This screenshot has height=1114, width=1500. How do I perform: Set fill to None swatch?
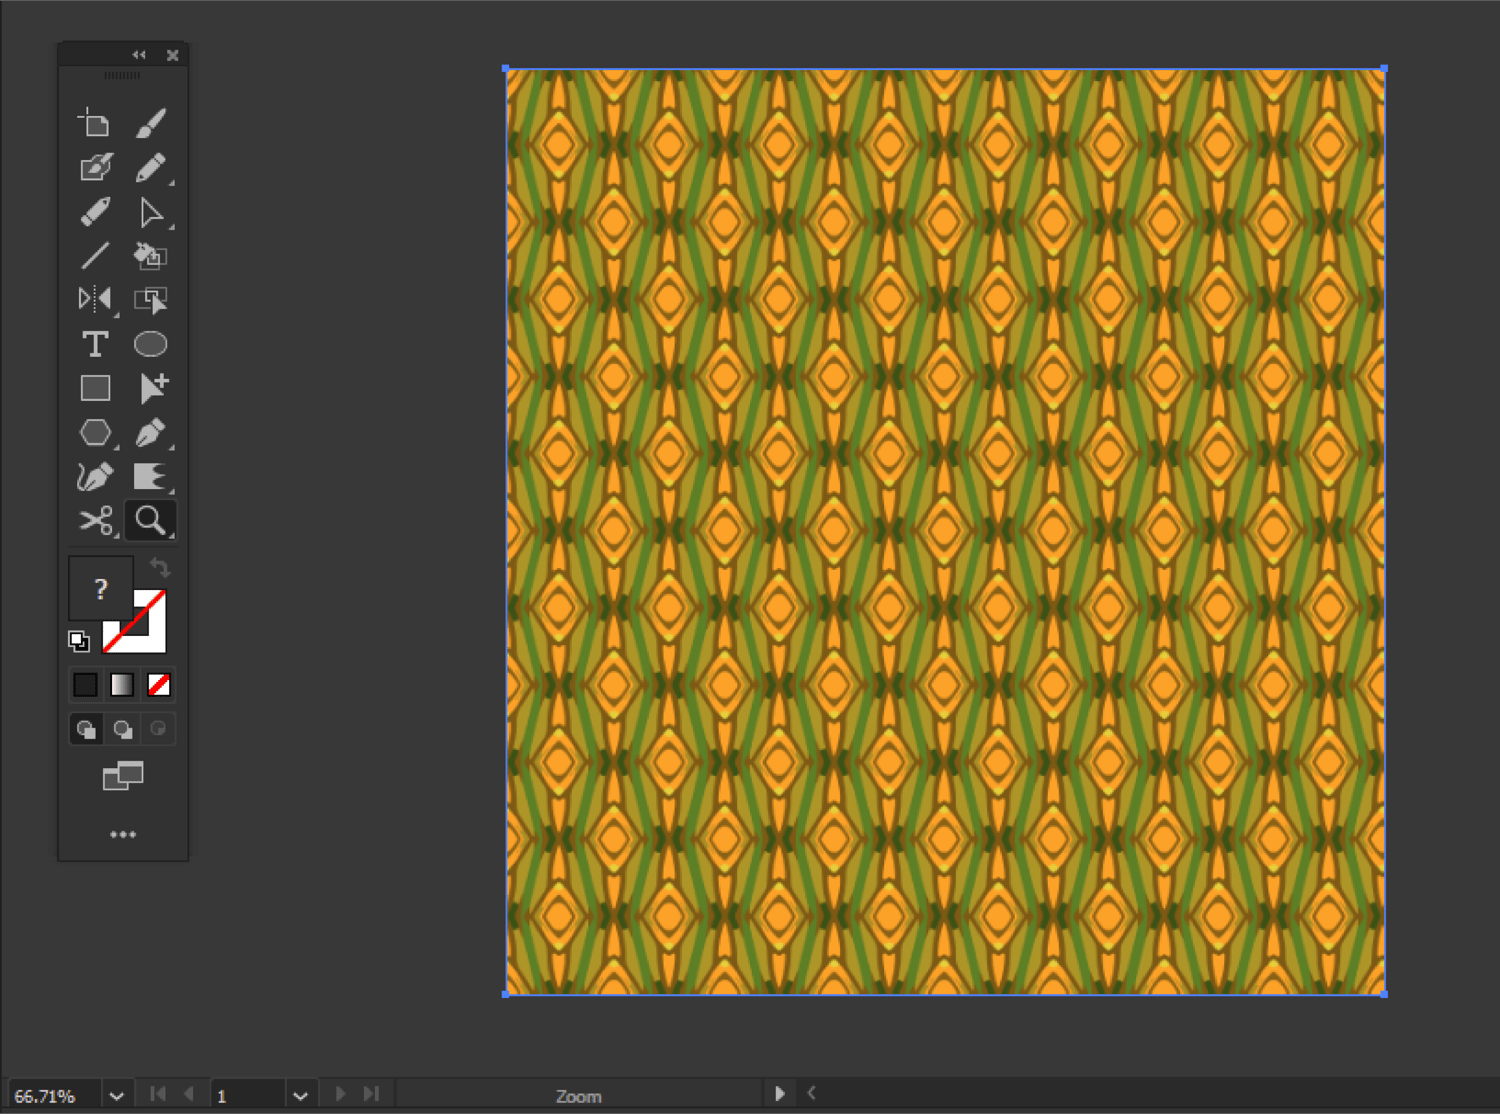[158, 684]
